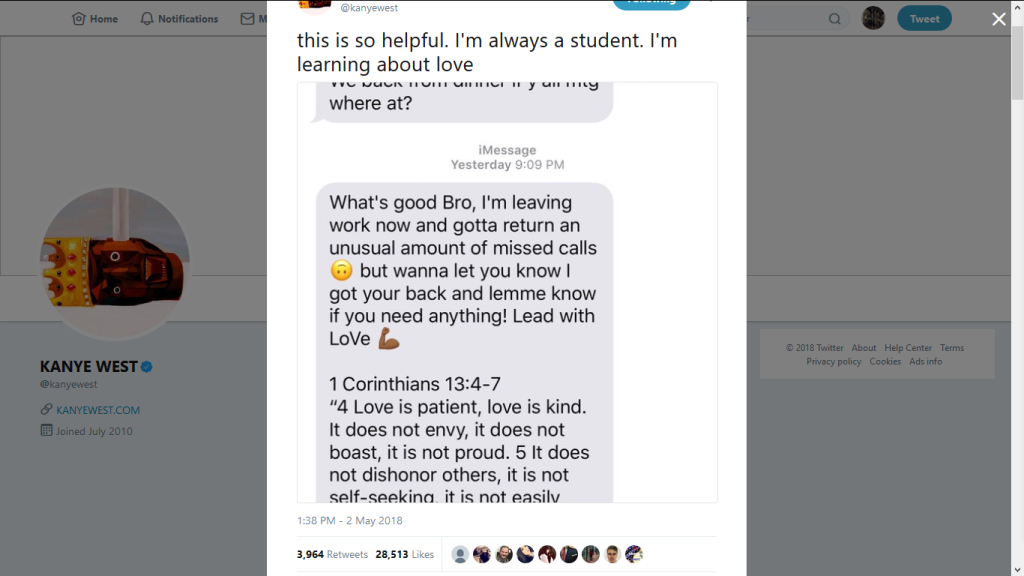Click the first gray default liker avatar
This screenshot has height=576, width=1024.
pyautogui.click(x=460, y=554)
